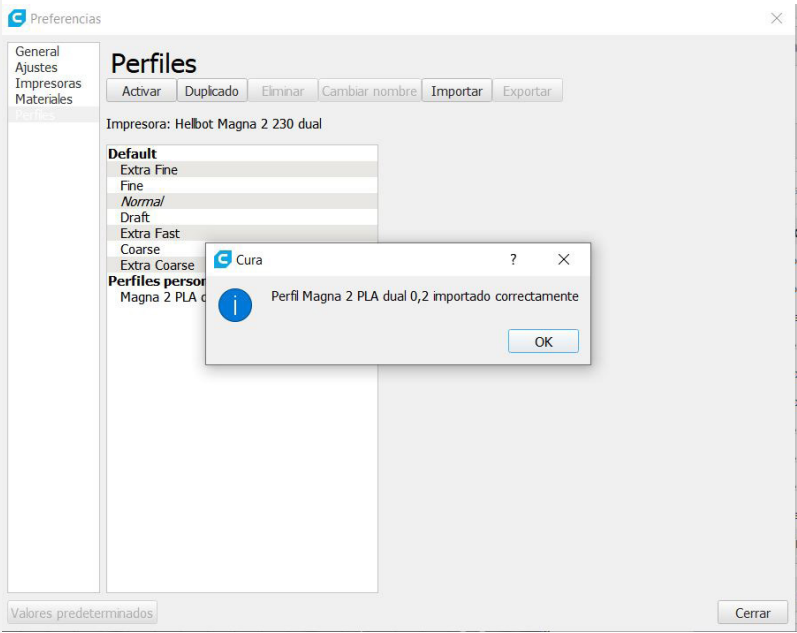Click the Cambiar nombre button

370,91
